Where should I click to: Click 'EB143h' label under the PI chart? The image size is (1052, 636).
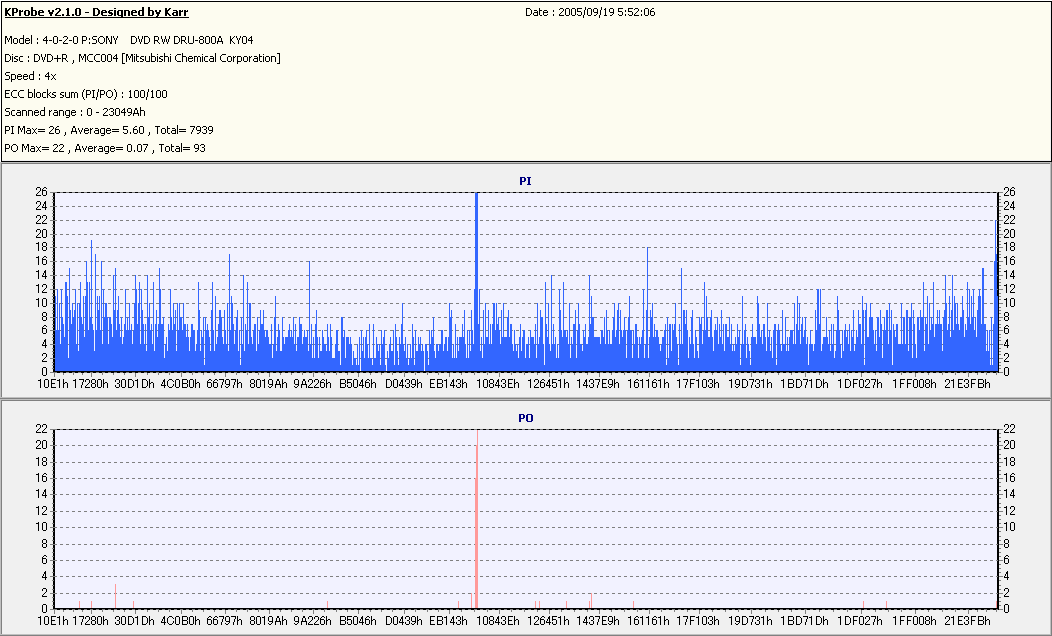click(x=448, y=384)
